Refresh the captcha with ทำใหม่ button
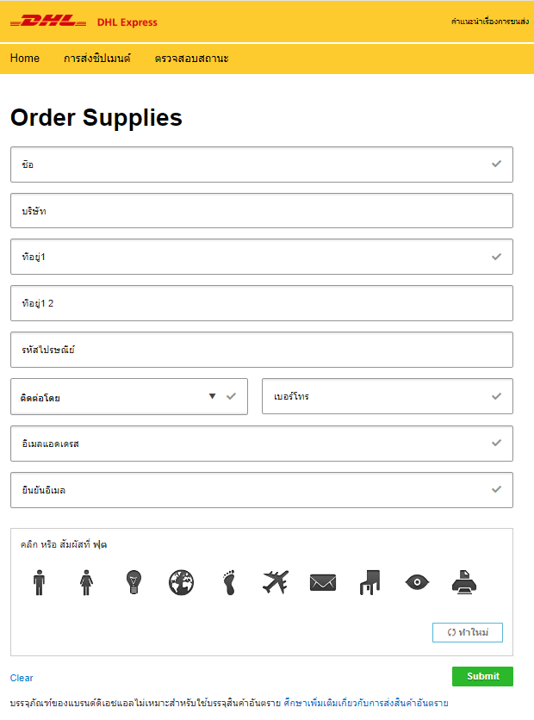This screenshot has height=720, width=534. pos(467,632)
